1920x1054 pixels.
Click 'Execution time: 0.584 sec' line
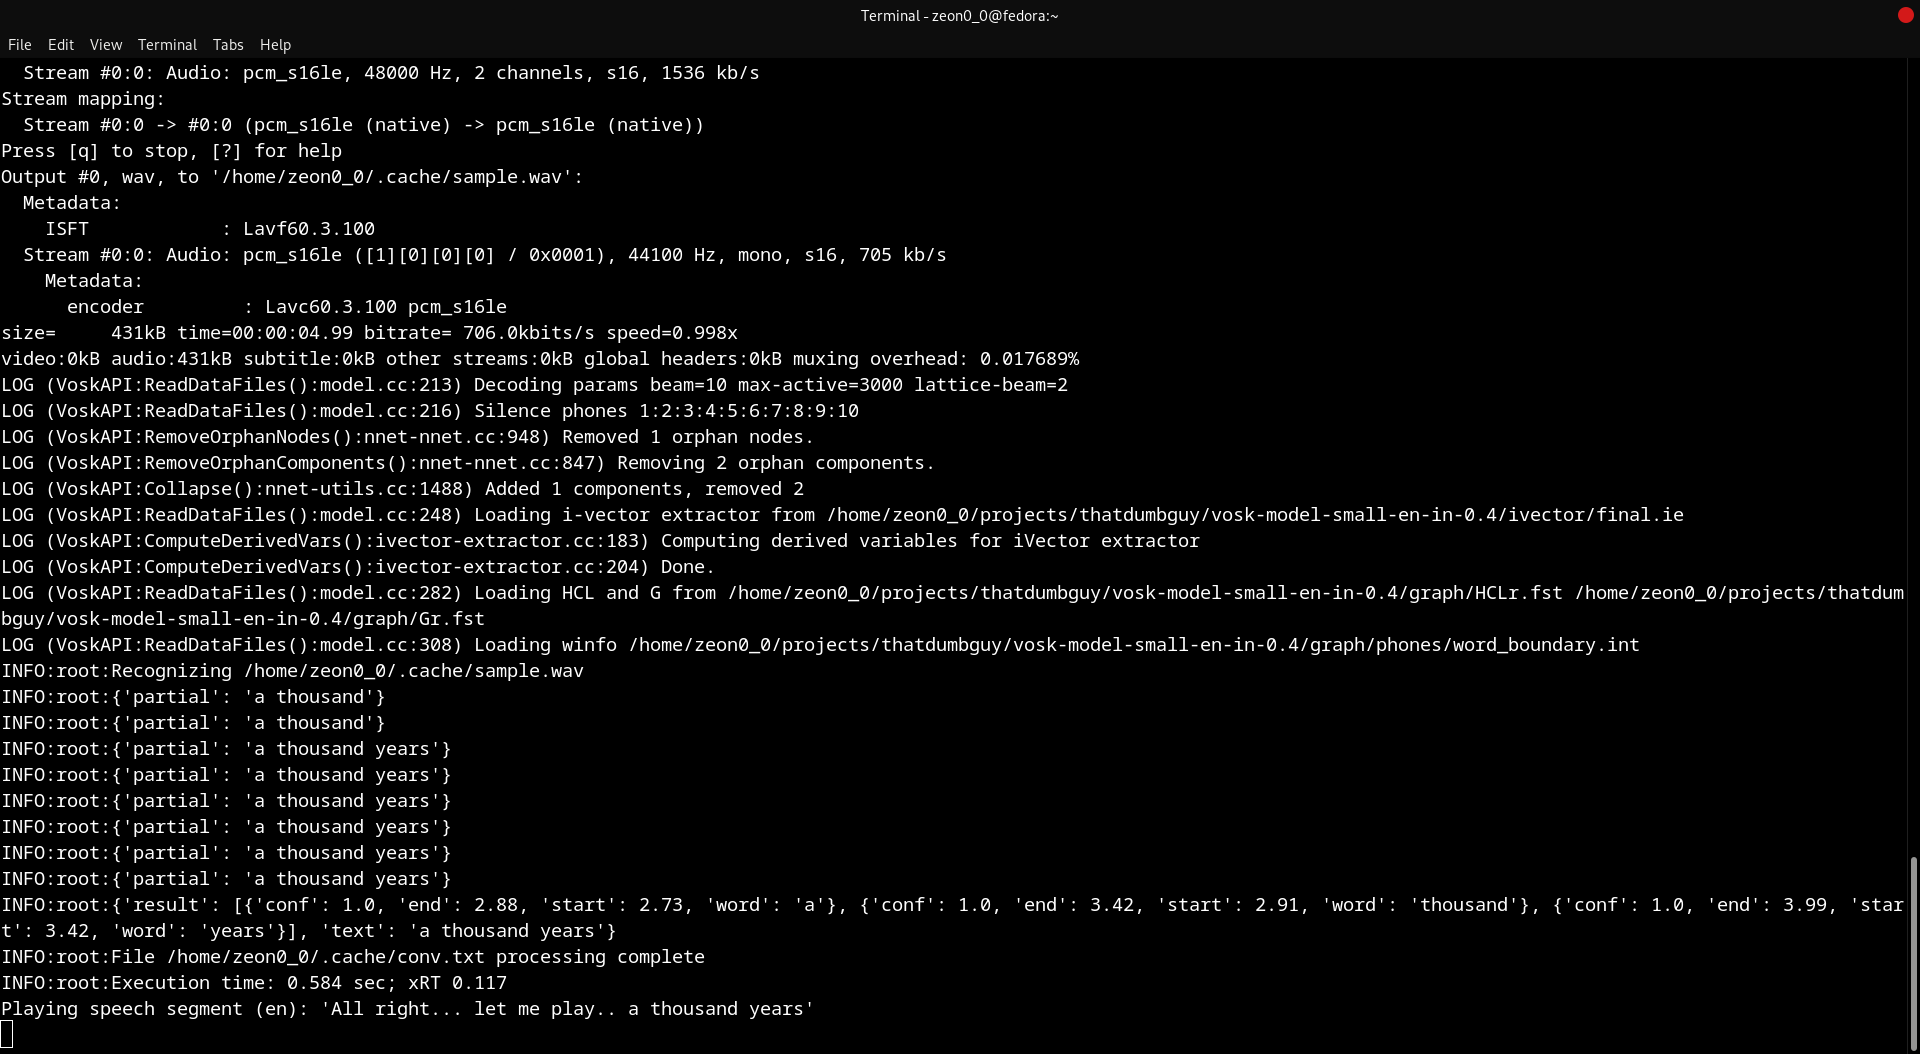(254, 983)
